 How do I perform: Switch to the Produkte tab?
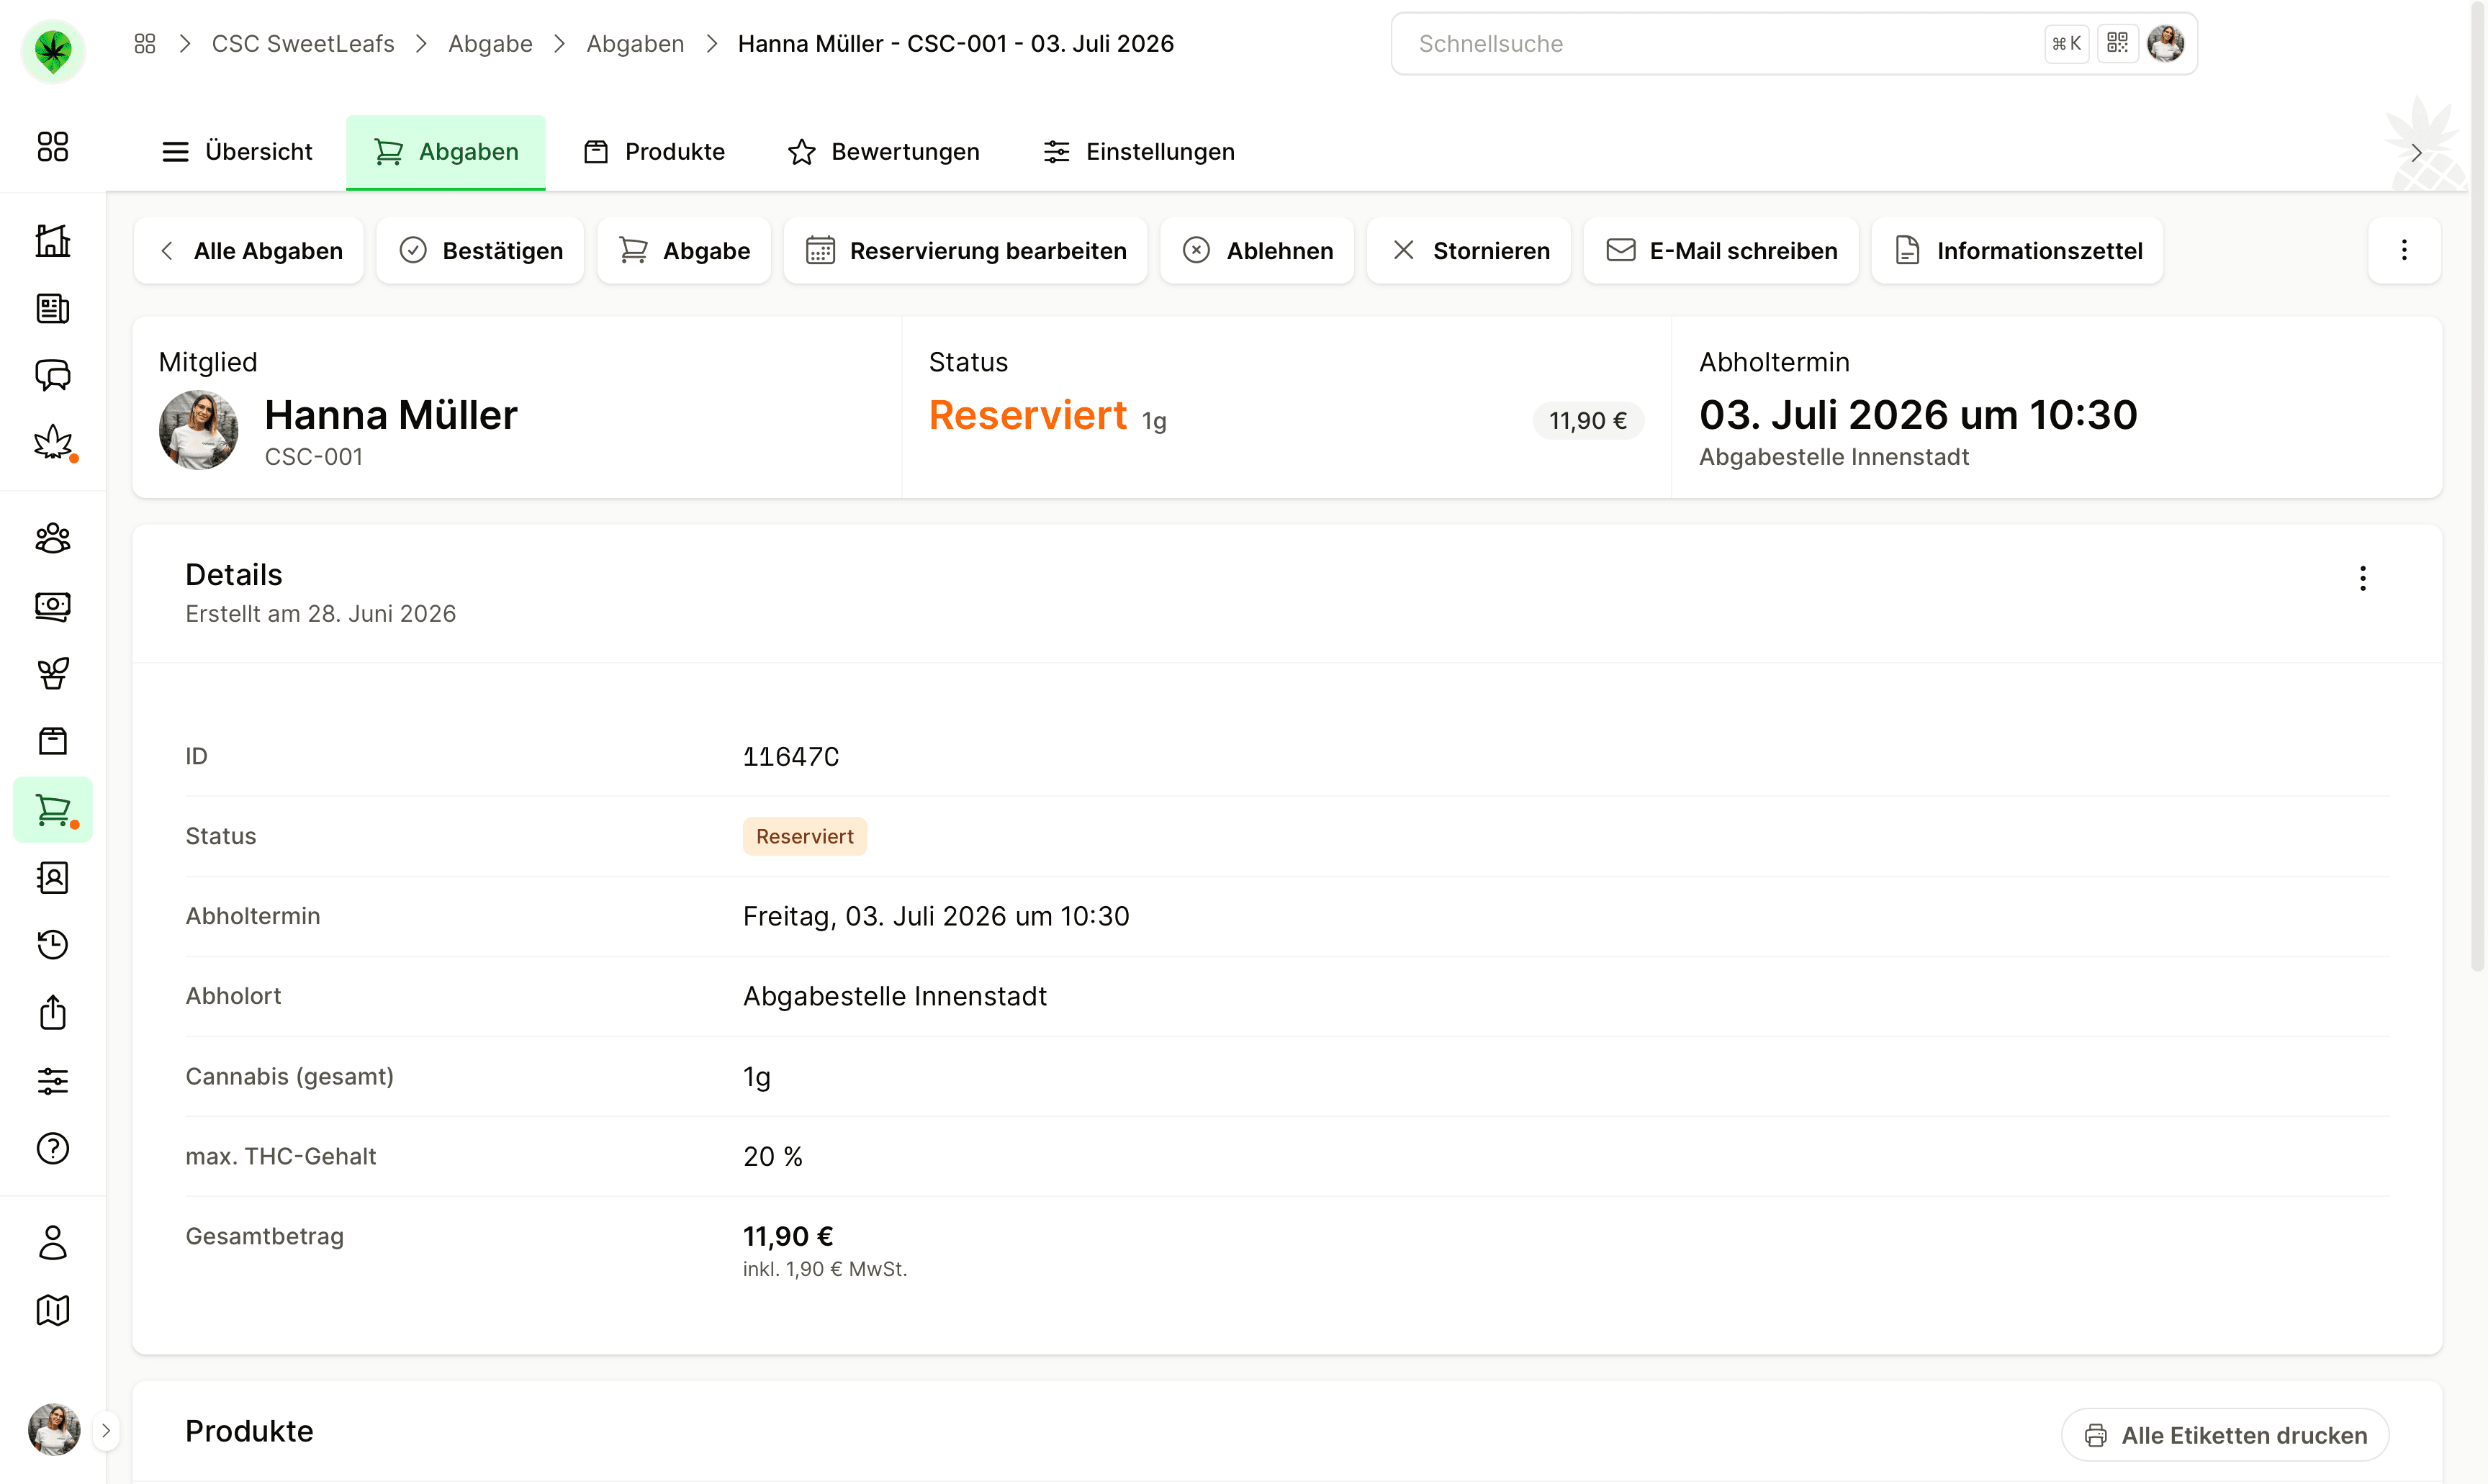tap(655, 152)
